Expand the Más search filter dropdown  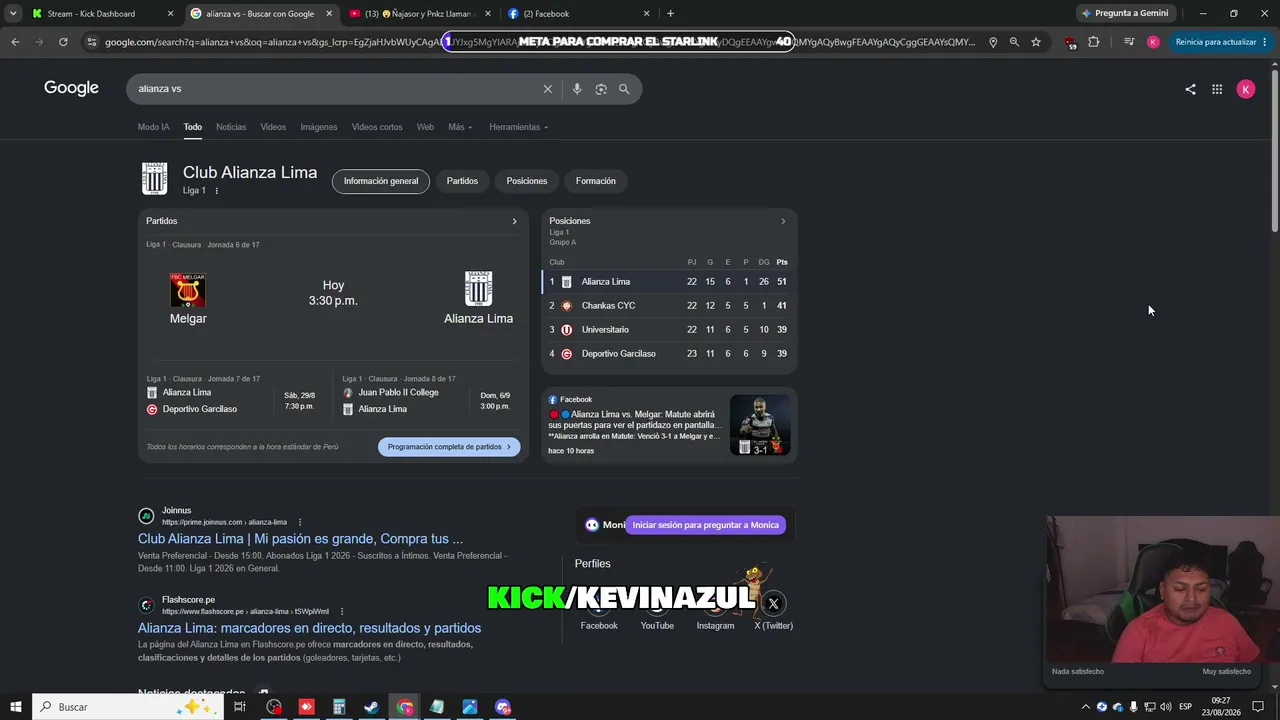460,127
